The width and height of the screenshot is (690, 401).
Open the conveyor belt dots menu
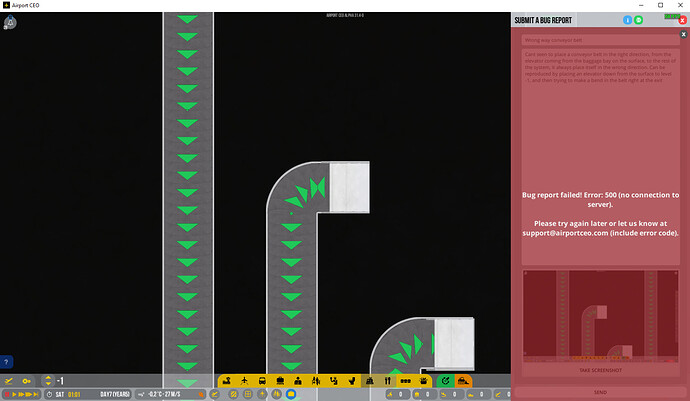[x=405, y=381]
